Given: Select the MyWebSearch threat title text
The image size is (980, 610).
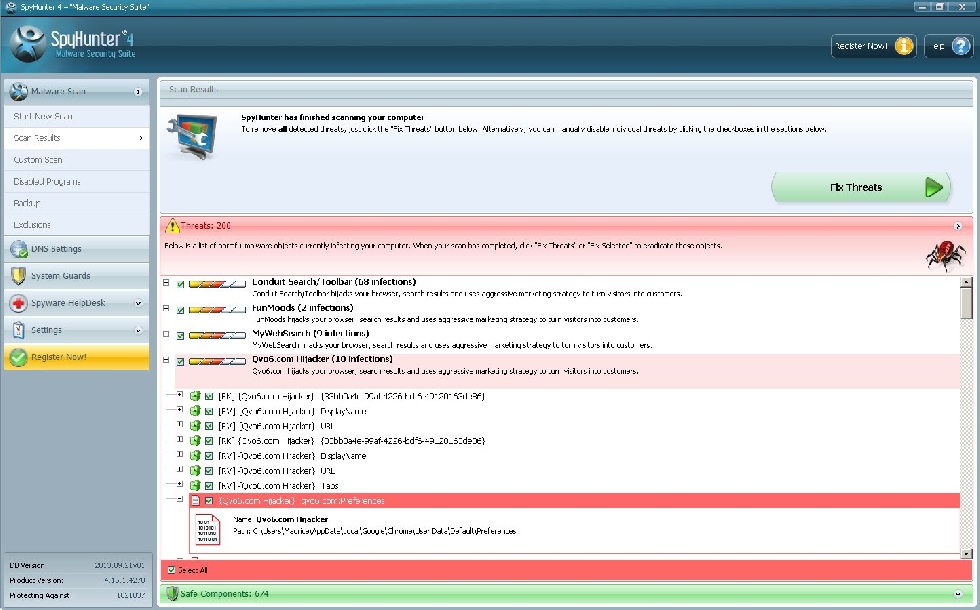Looking at the screenshot, I should click(x=311, y=333).
